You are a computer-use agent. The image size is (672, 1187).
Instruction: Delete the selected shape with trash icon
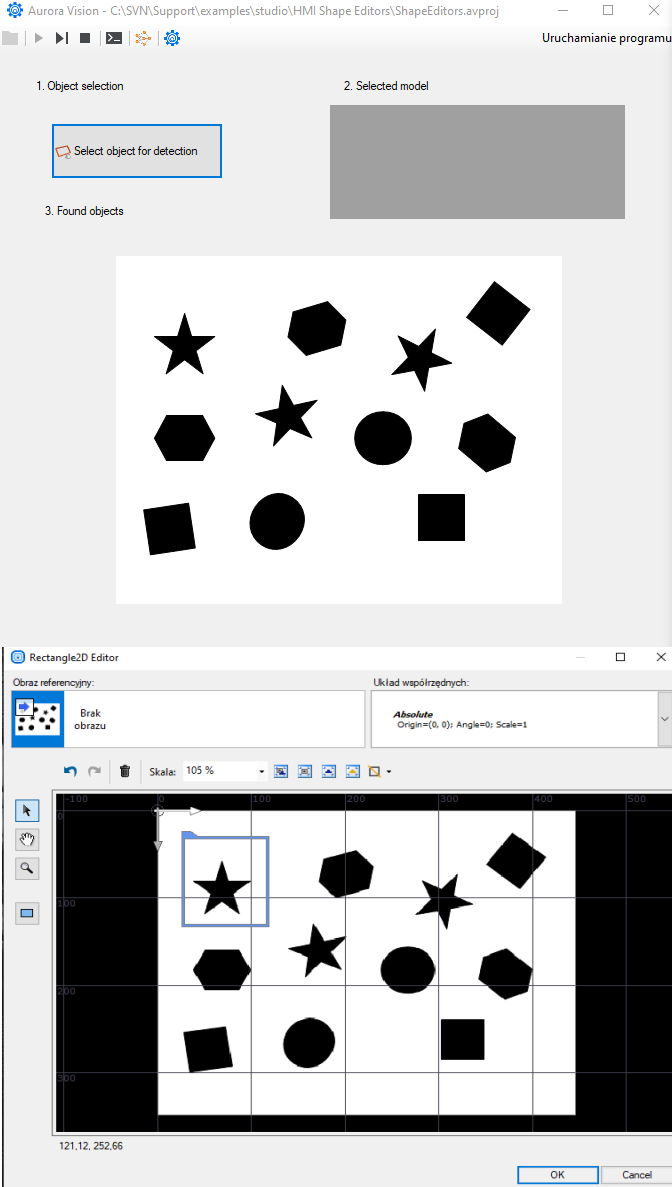[125, 771]
